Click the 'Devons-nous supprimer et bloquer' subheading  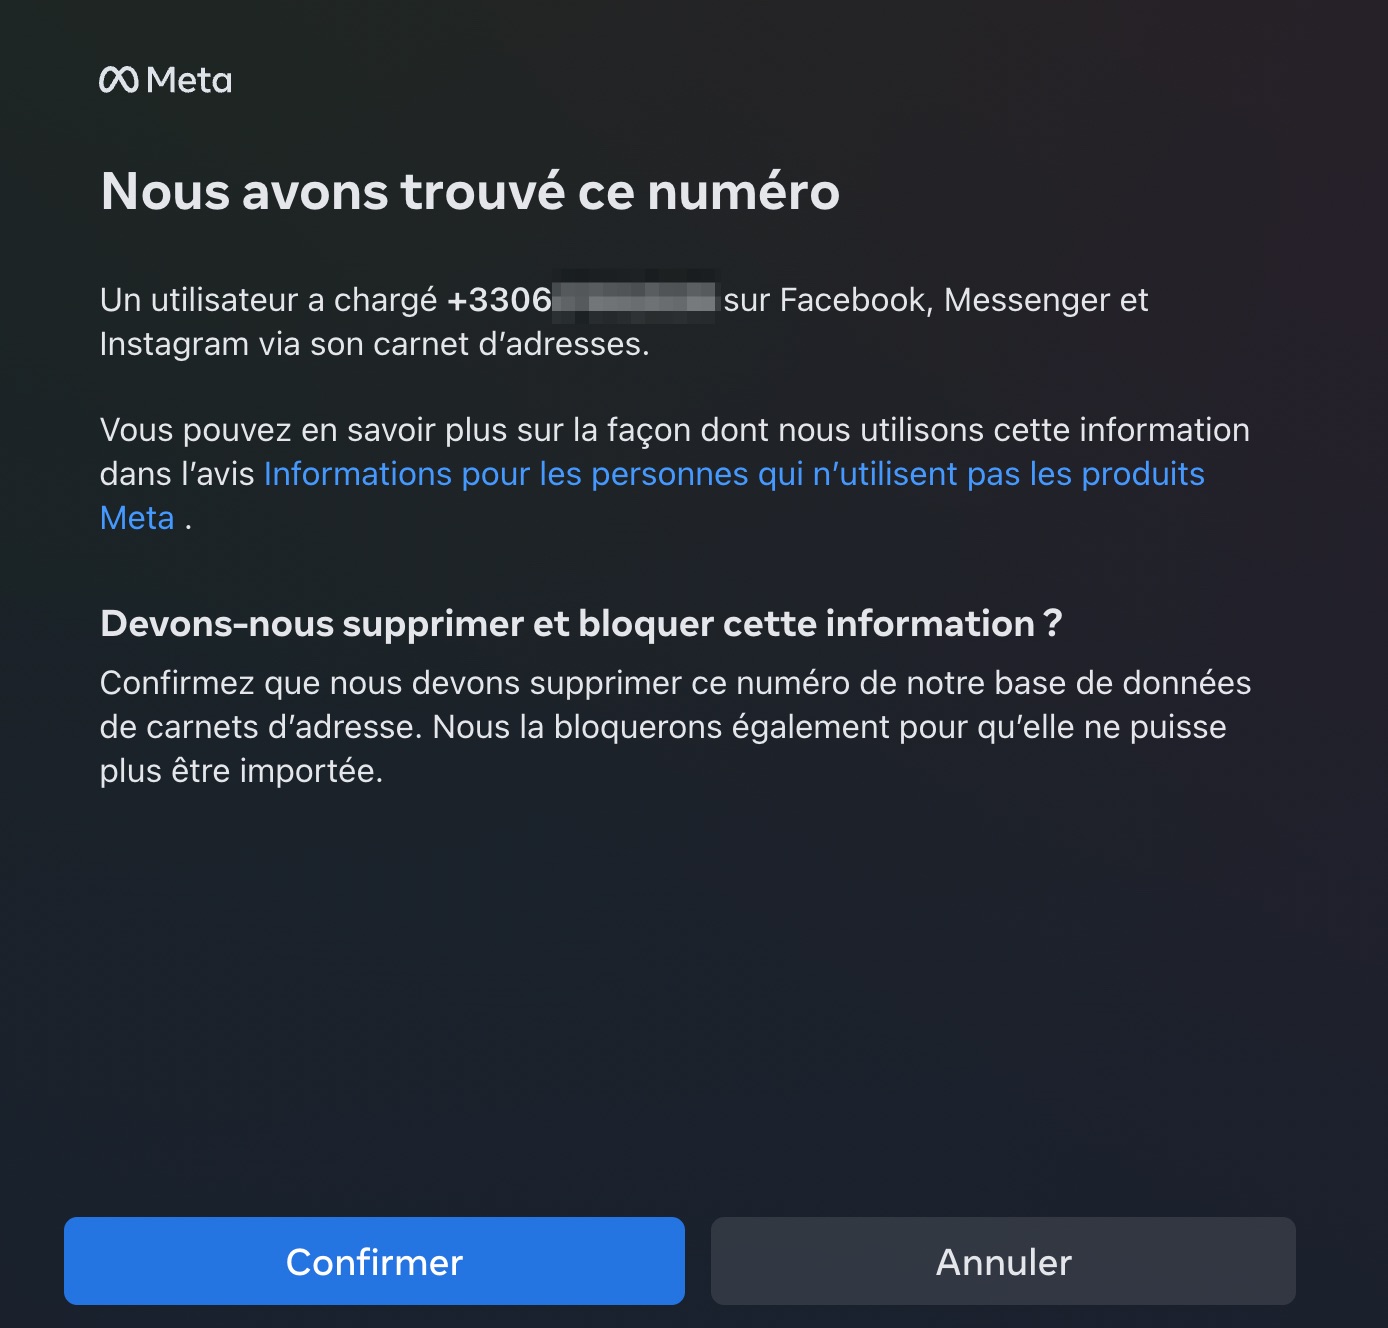pos(581,623)
